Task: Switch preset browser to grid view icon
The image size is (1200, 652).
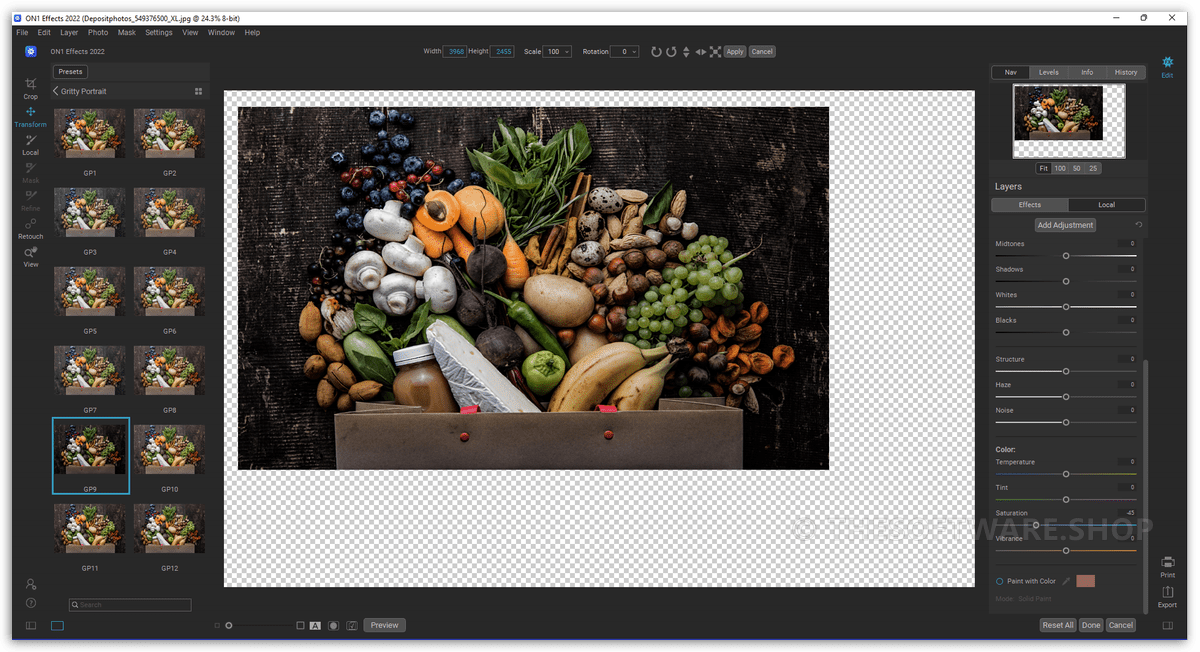Action: [198, 91]
